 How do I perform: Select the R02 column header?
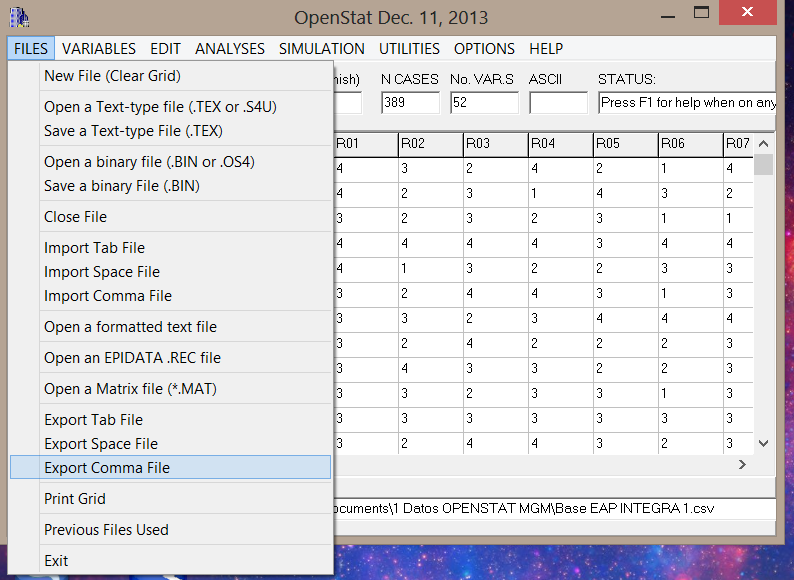click(431, 144)
